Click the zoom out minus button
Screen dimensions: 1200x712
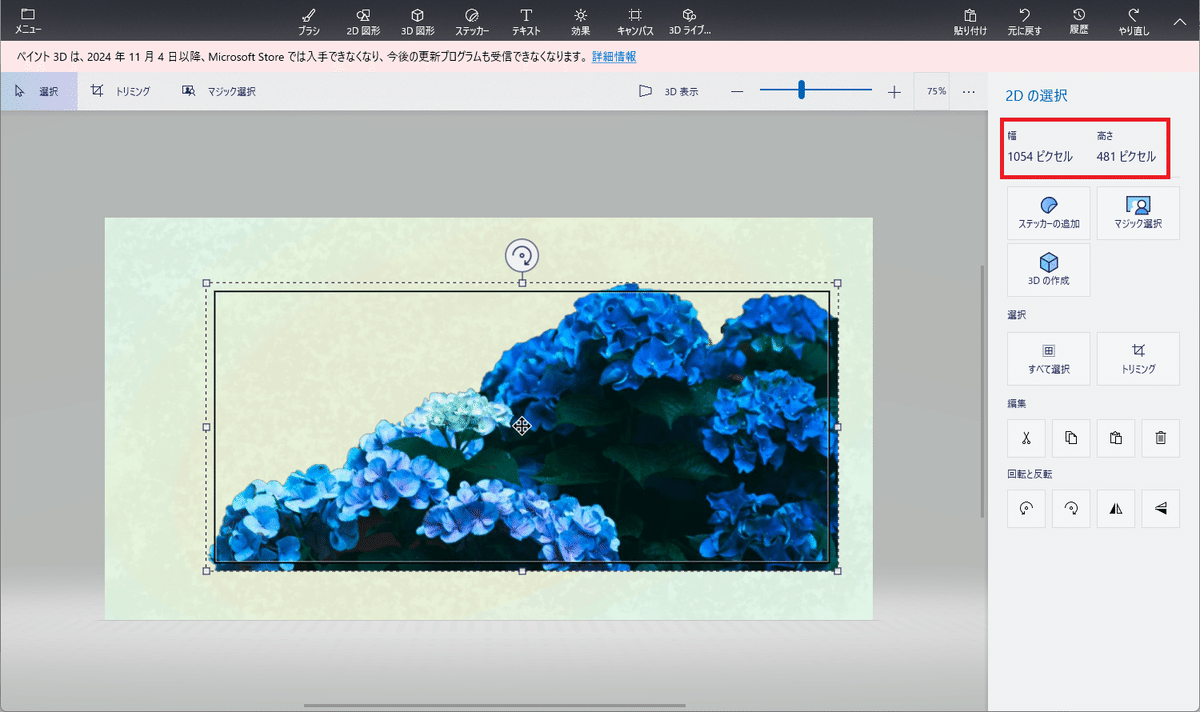pos(737,92)
